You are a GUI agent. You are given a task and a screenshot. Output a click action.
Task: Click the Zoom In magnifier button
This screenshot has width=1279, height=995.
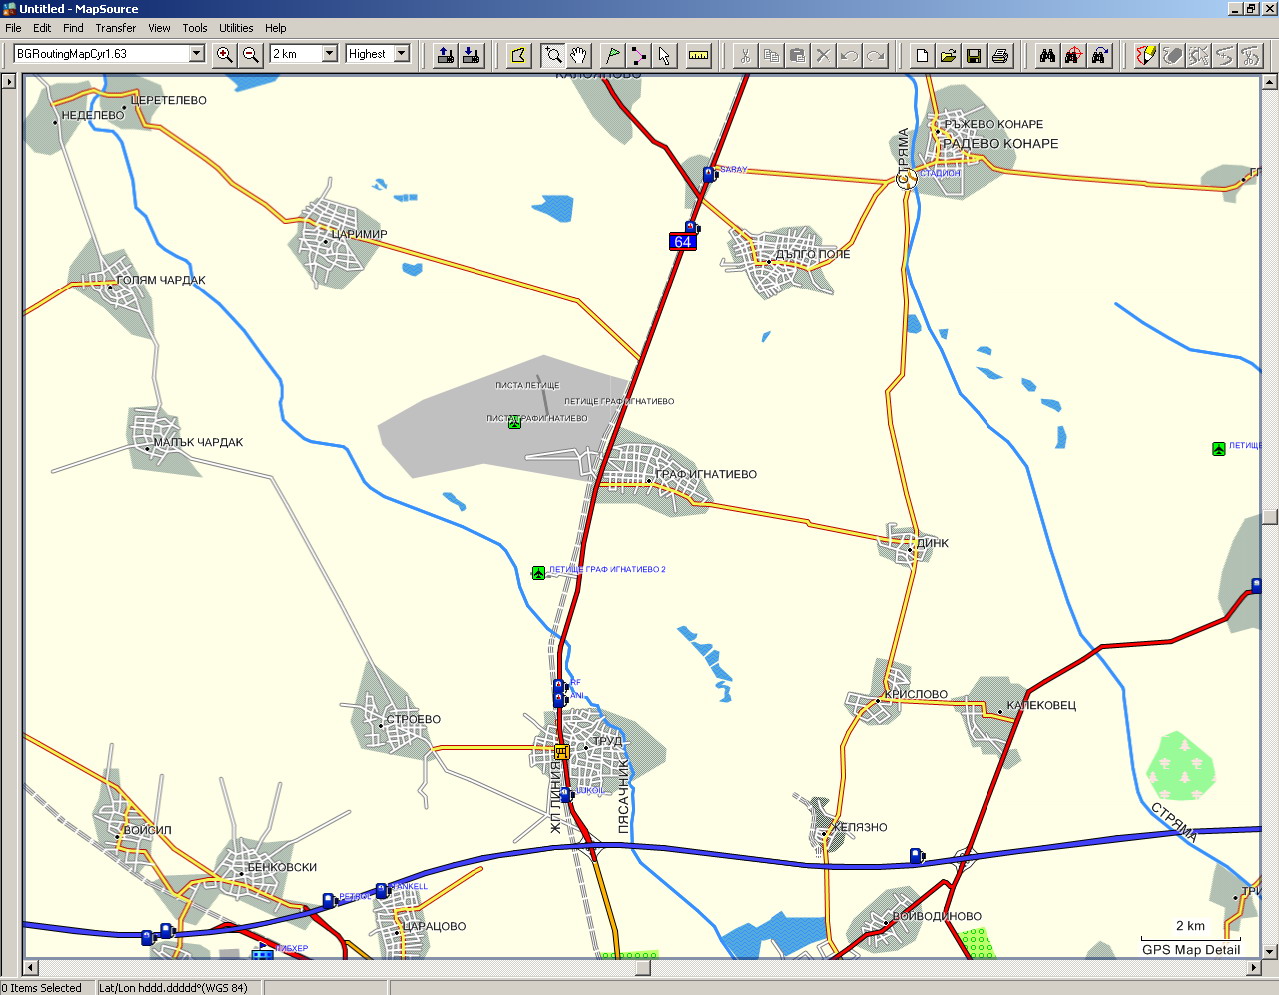225,55
